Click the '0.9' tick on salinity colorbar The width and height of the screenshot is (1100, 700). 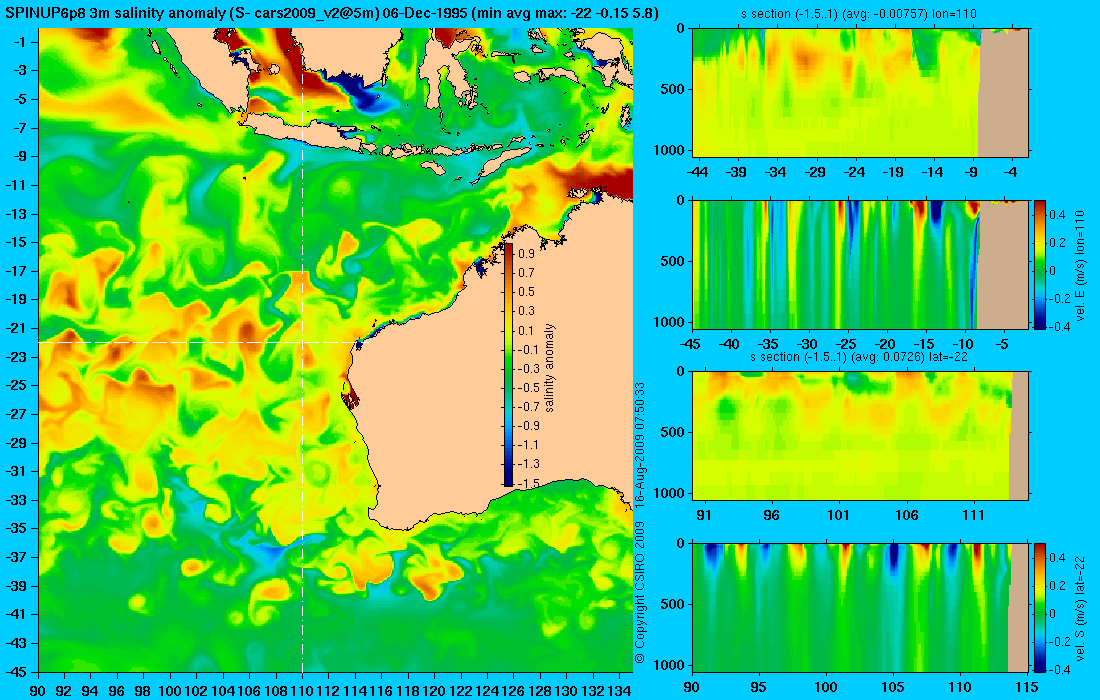[x=526, y=254]
